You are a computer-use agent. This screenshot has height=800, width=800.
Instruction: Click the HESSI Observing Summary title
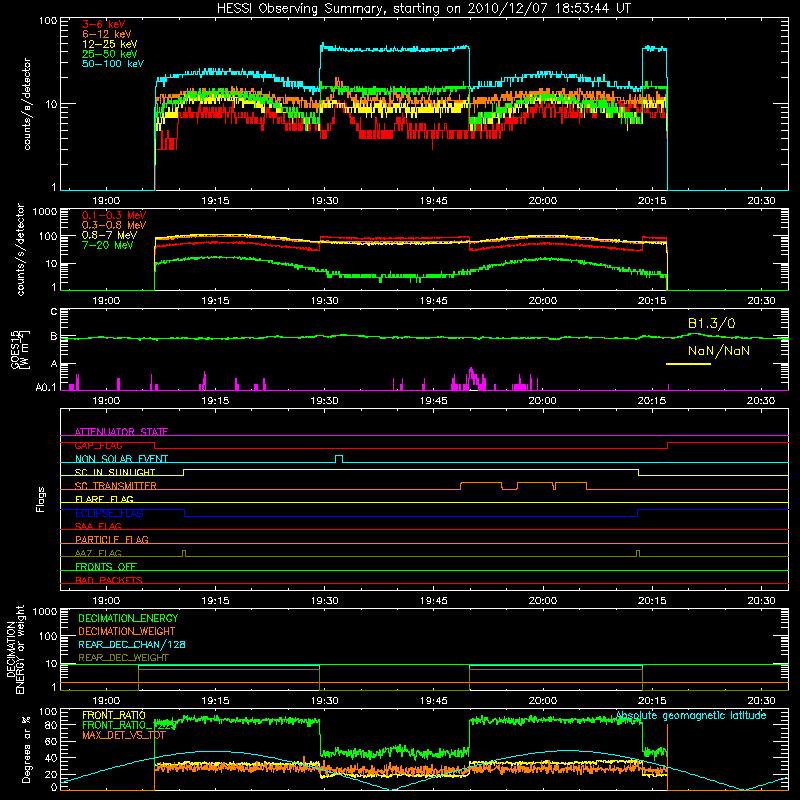424,8
